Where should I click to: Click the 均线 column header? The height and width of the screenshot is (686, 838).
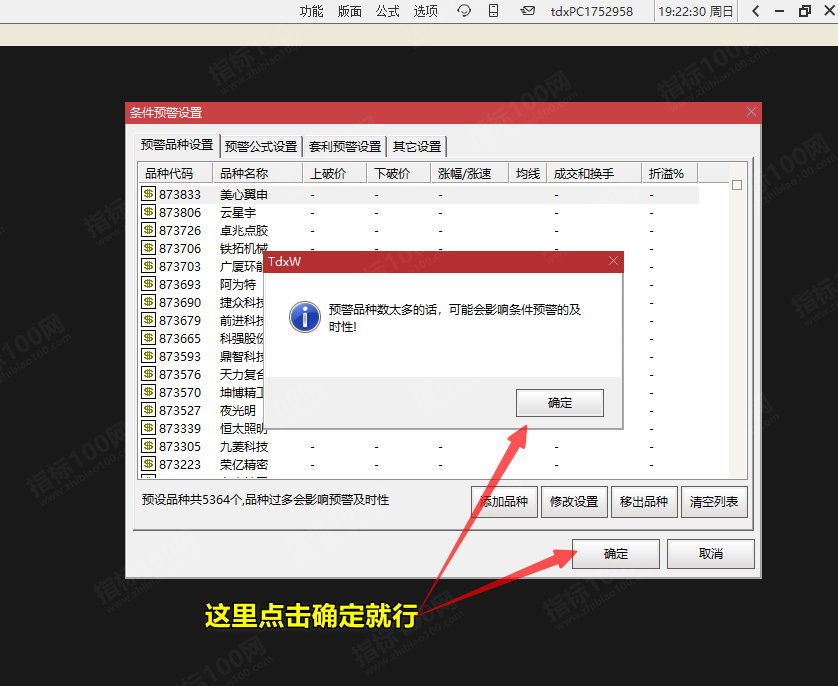pyautogui.click(x=527, y=174)
